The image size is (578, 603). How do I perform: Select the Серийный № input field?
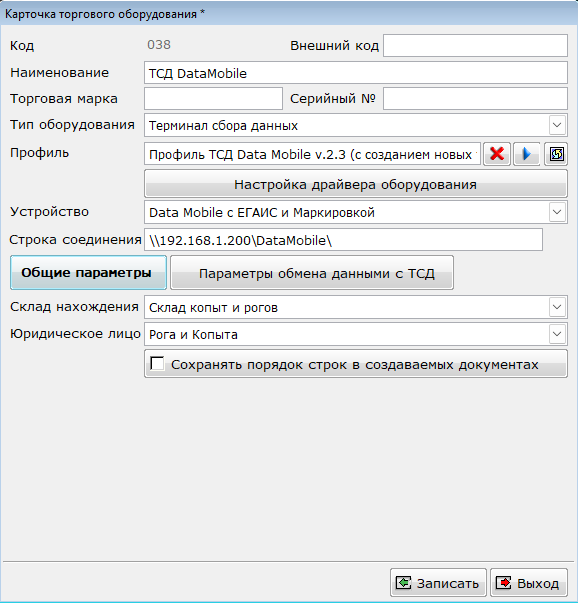(x=475, y=98)
